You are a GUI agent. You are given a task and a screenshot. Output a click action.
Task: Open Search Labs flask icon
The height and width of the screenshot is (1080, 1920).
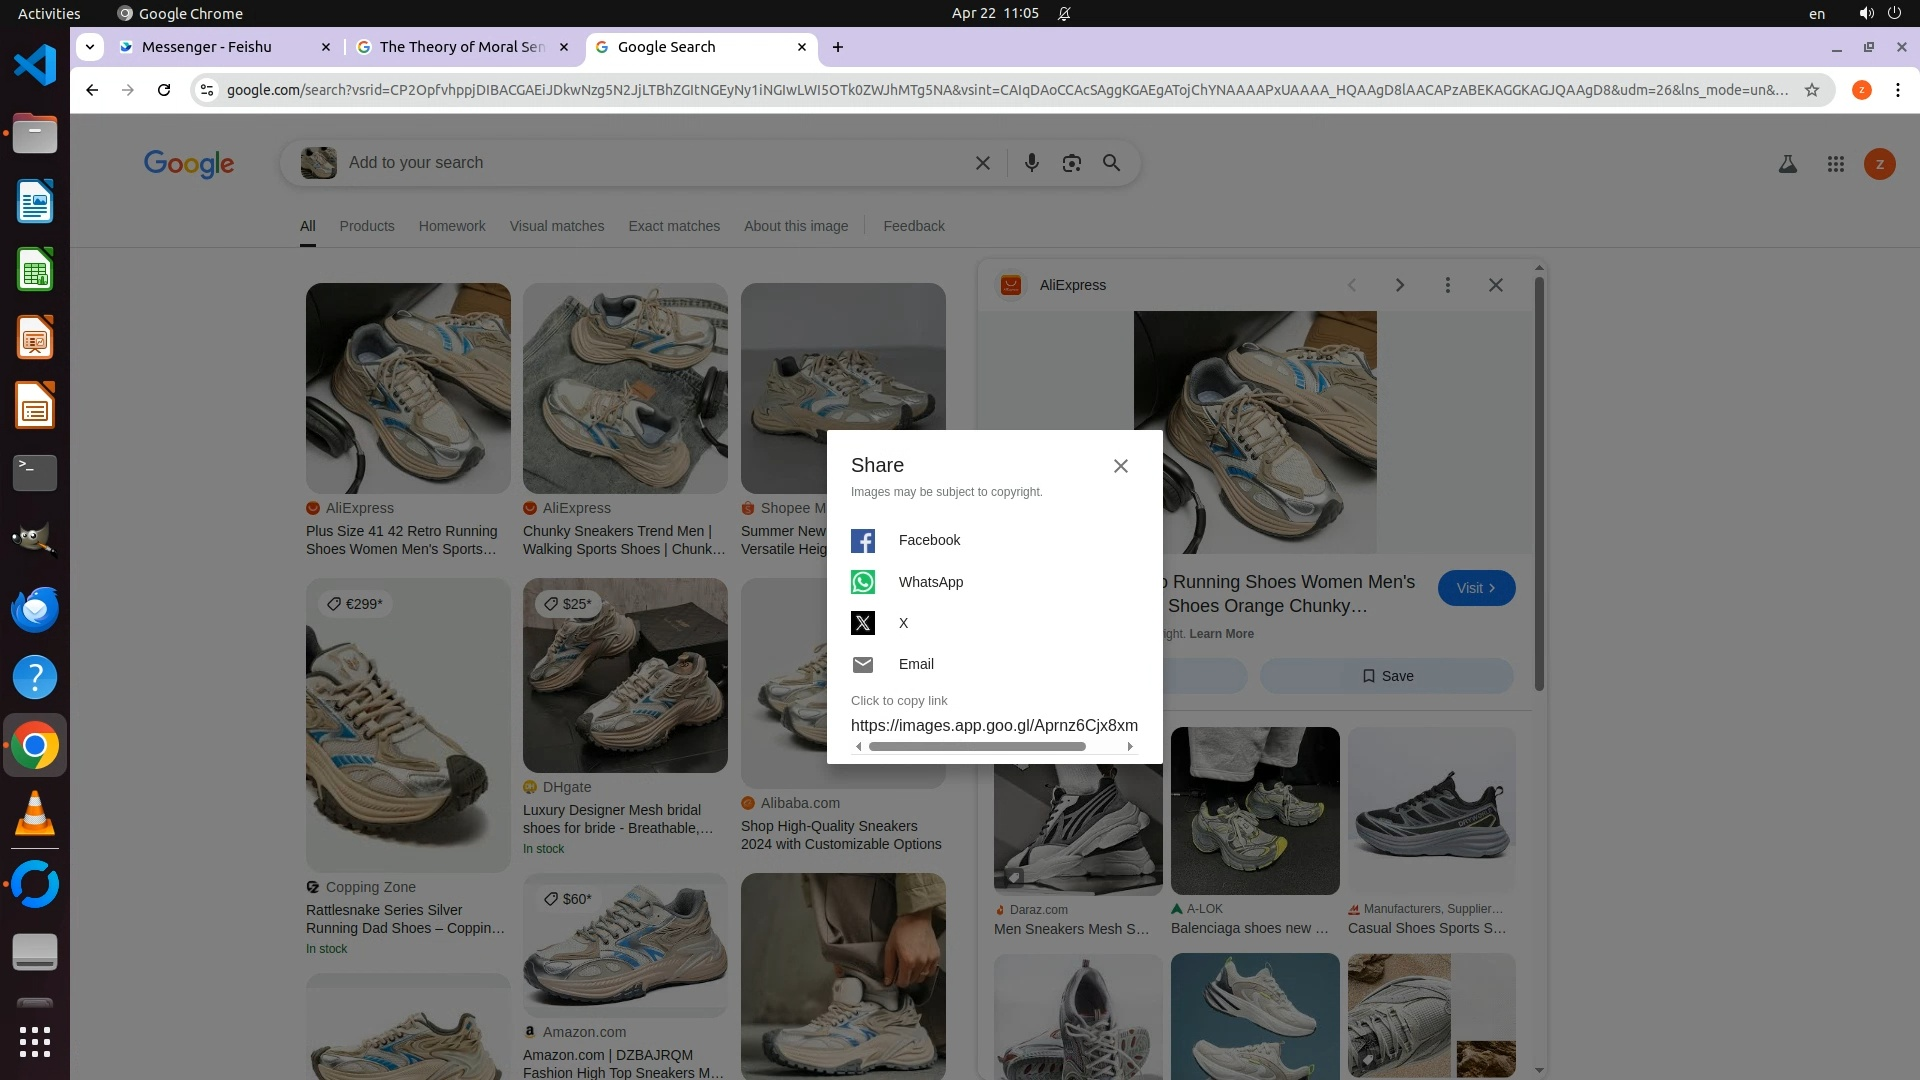click(x=1787, y=164)
